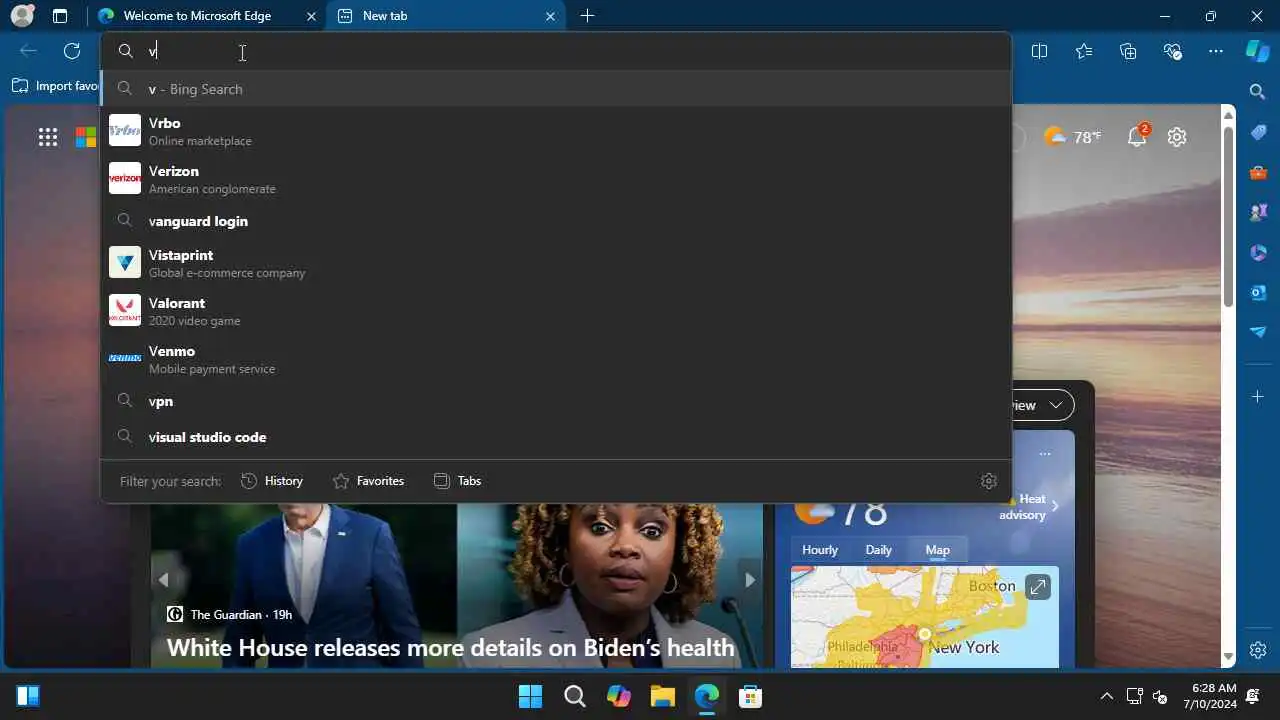
Task: Open the Favorites star menu
Action: click(1084, 51)
